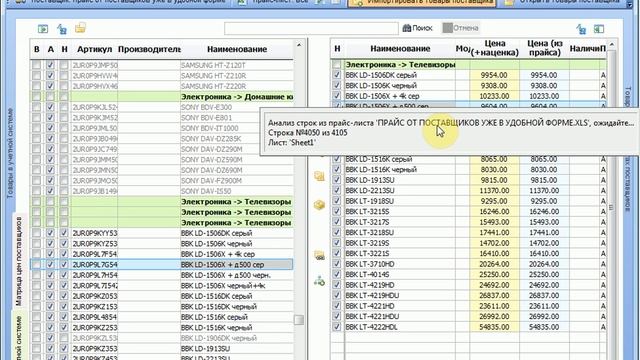
Task: Click the 54835.00 value in Цена (из прайса) column
Action: (x=544, y=327)
